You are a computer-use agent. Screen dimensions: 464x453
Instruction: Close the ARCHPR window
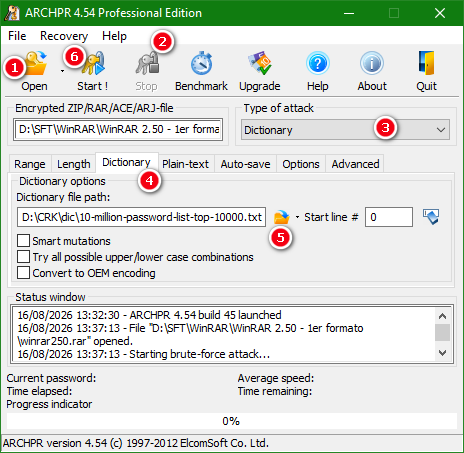[440, 13]
